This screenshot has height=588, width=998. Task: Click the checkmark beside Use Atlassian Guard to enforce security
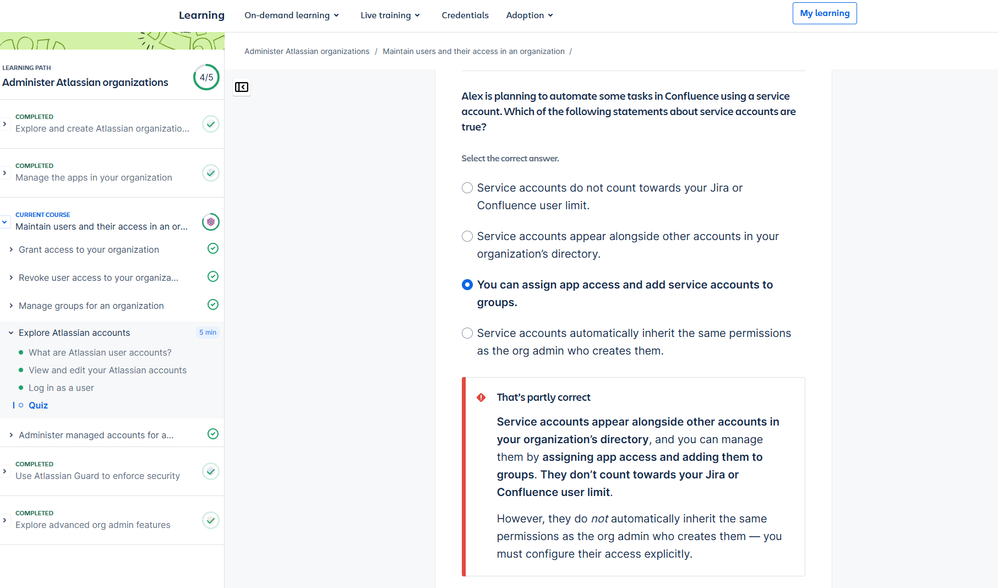[x=210, y=471]
